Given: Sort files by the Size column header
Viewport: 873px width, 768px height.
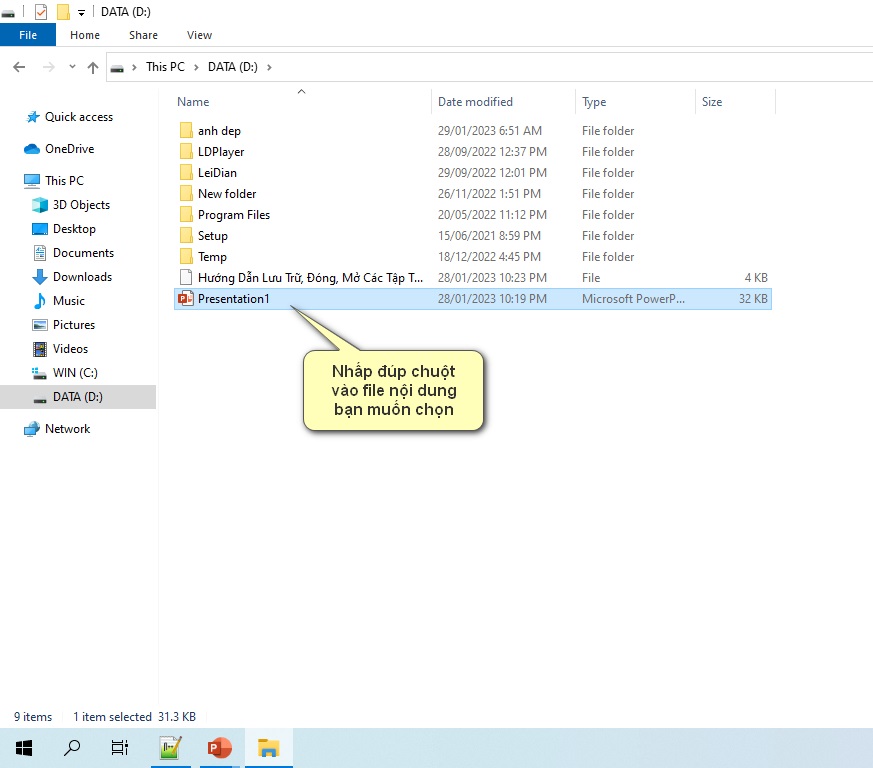Looking at the screenshot, I should tap(712, 102).
